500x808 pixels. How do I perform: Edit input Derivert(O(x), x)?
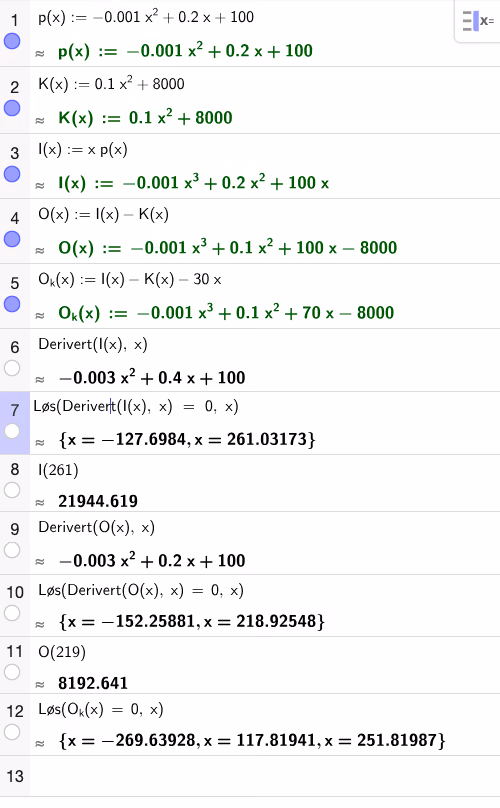pyautogui.click(x=96, y=527)
